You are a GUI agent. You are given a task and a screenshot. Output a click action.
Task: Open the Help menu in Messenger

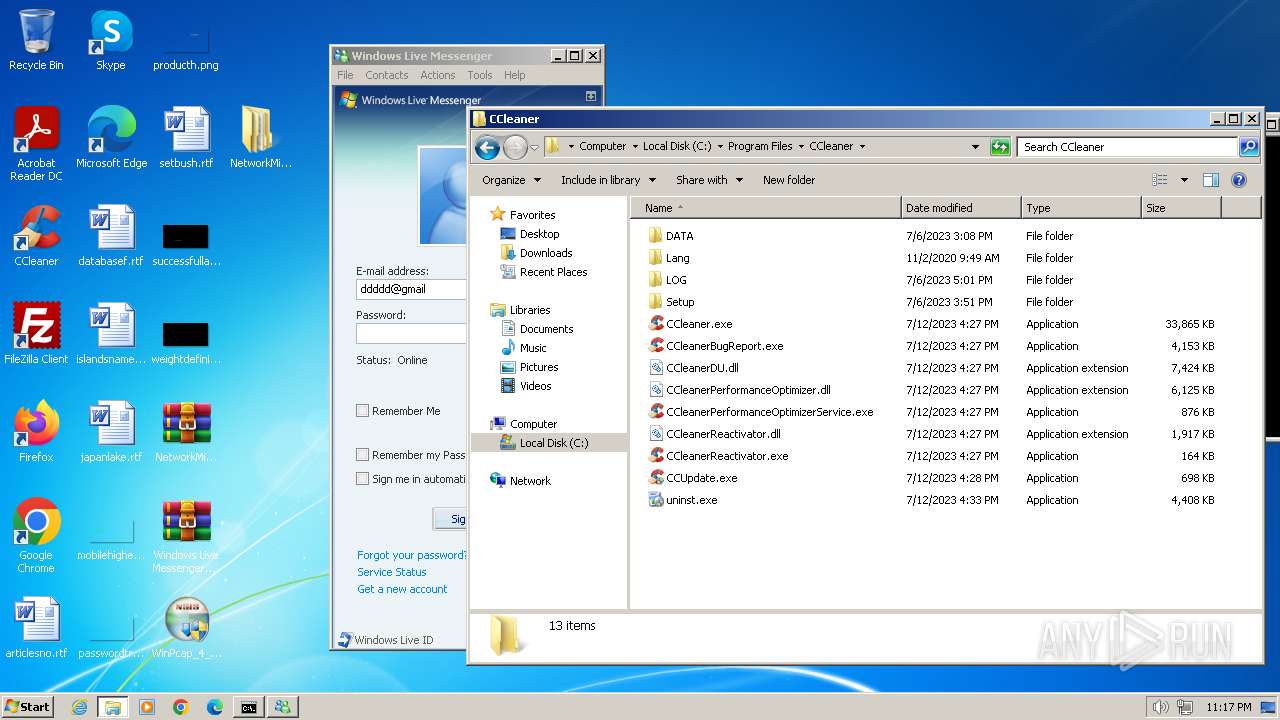point(514,75)
